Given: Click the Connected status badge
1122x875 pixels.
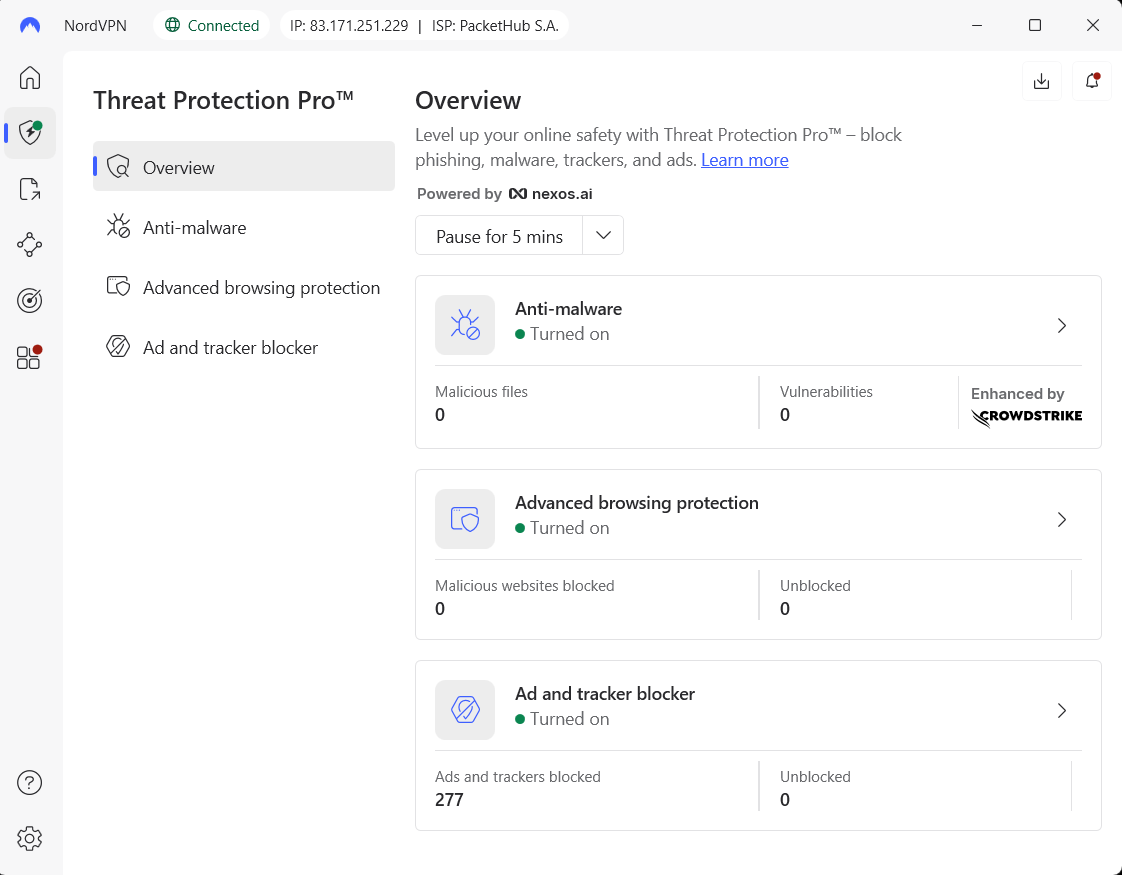Looking at the screenshot, I should pos(212,26).
